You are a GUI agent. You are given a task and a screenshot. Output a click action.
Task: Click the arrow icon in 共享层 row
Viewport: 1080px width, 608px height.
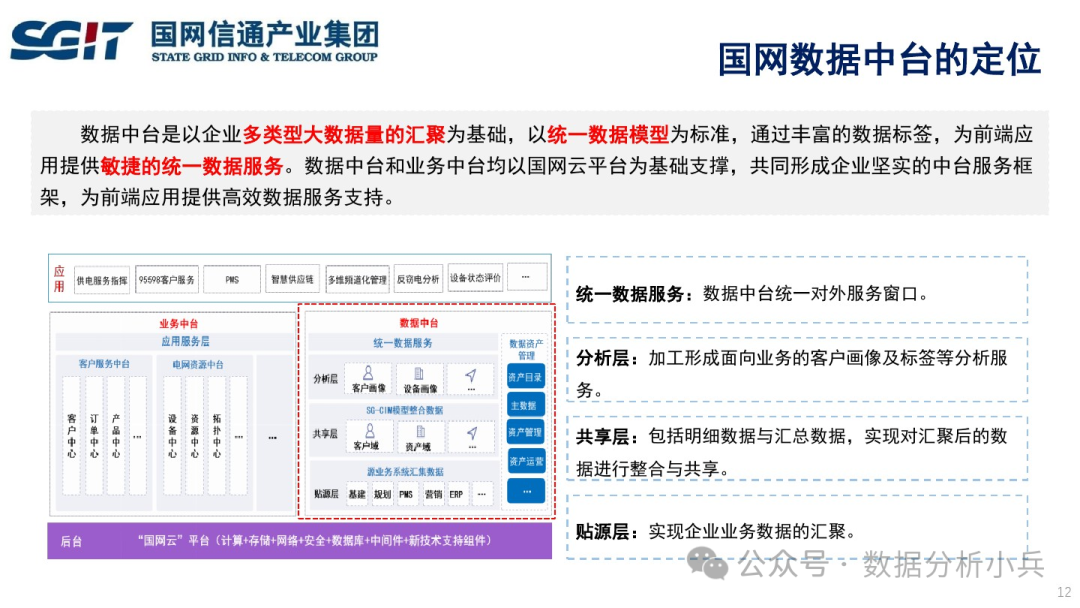471,433
